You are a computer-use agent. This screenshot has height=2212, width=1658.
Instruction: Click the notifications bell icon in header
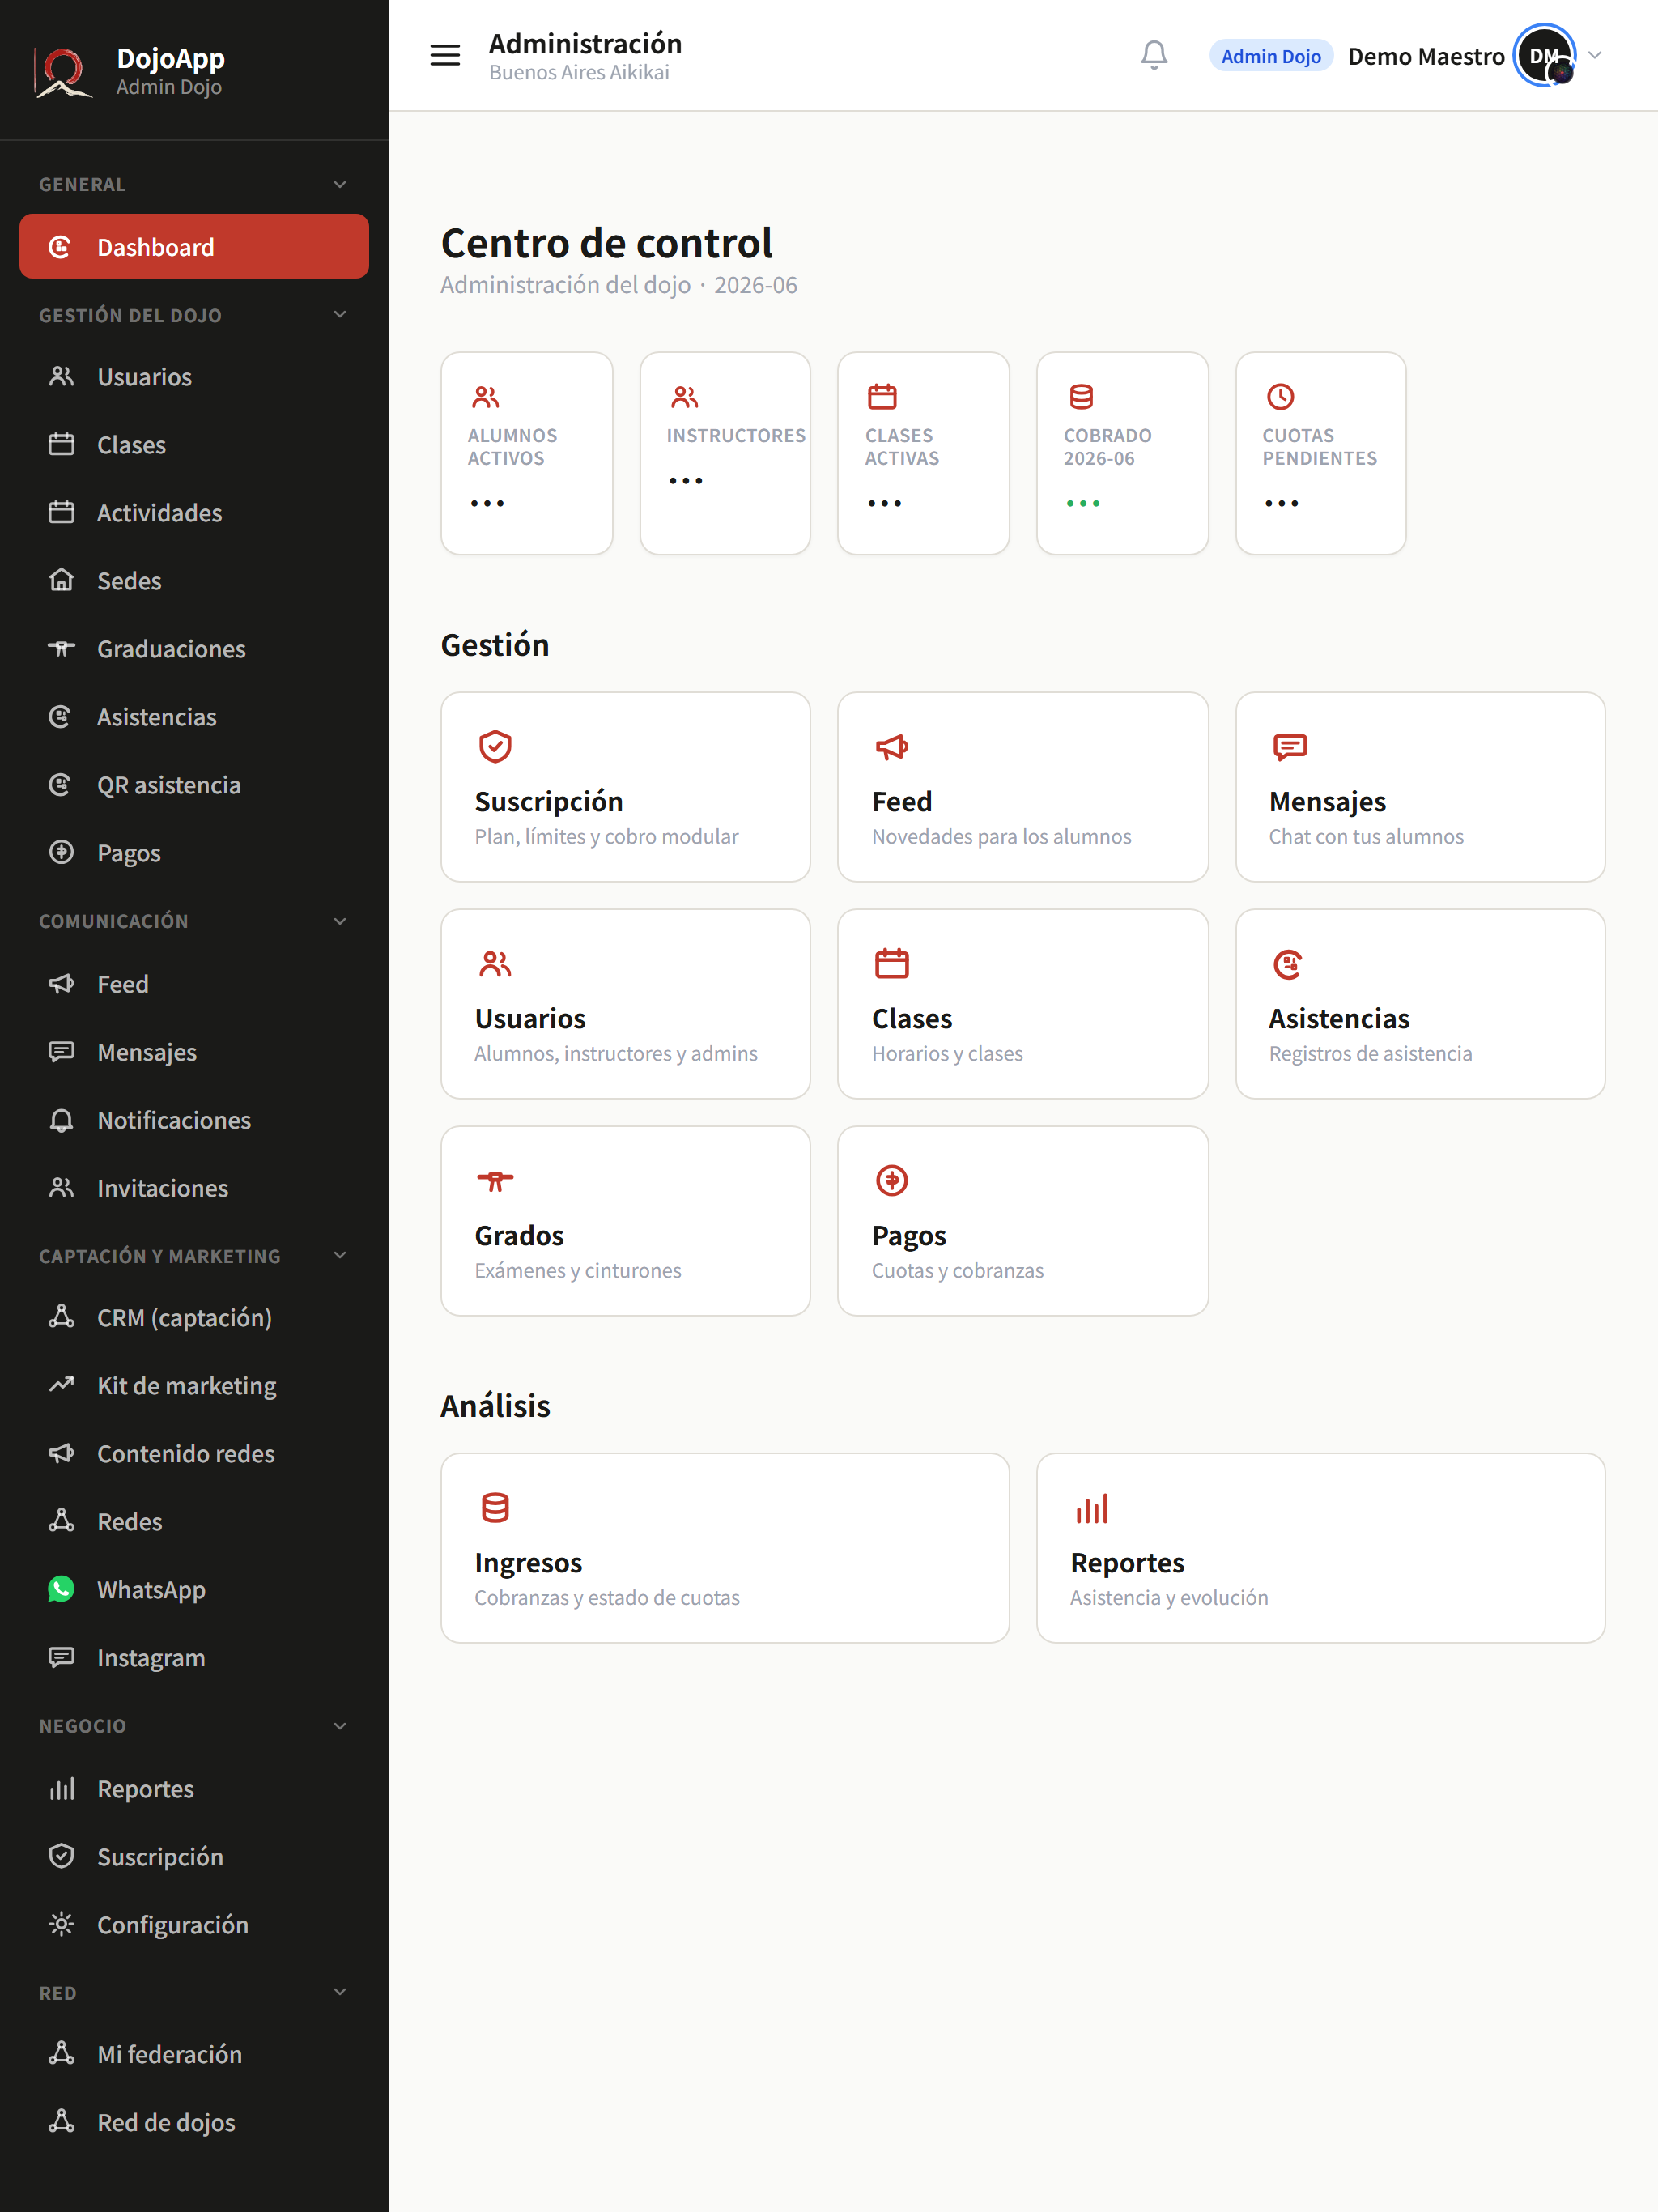(1154, 55)
